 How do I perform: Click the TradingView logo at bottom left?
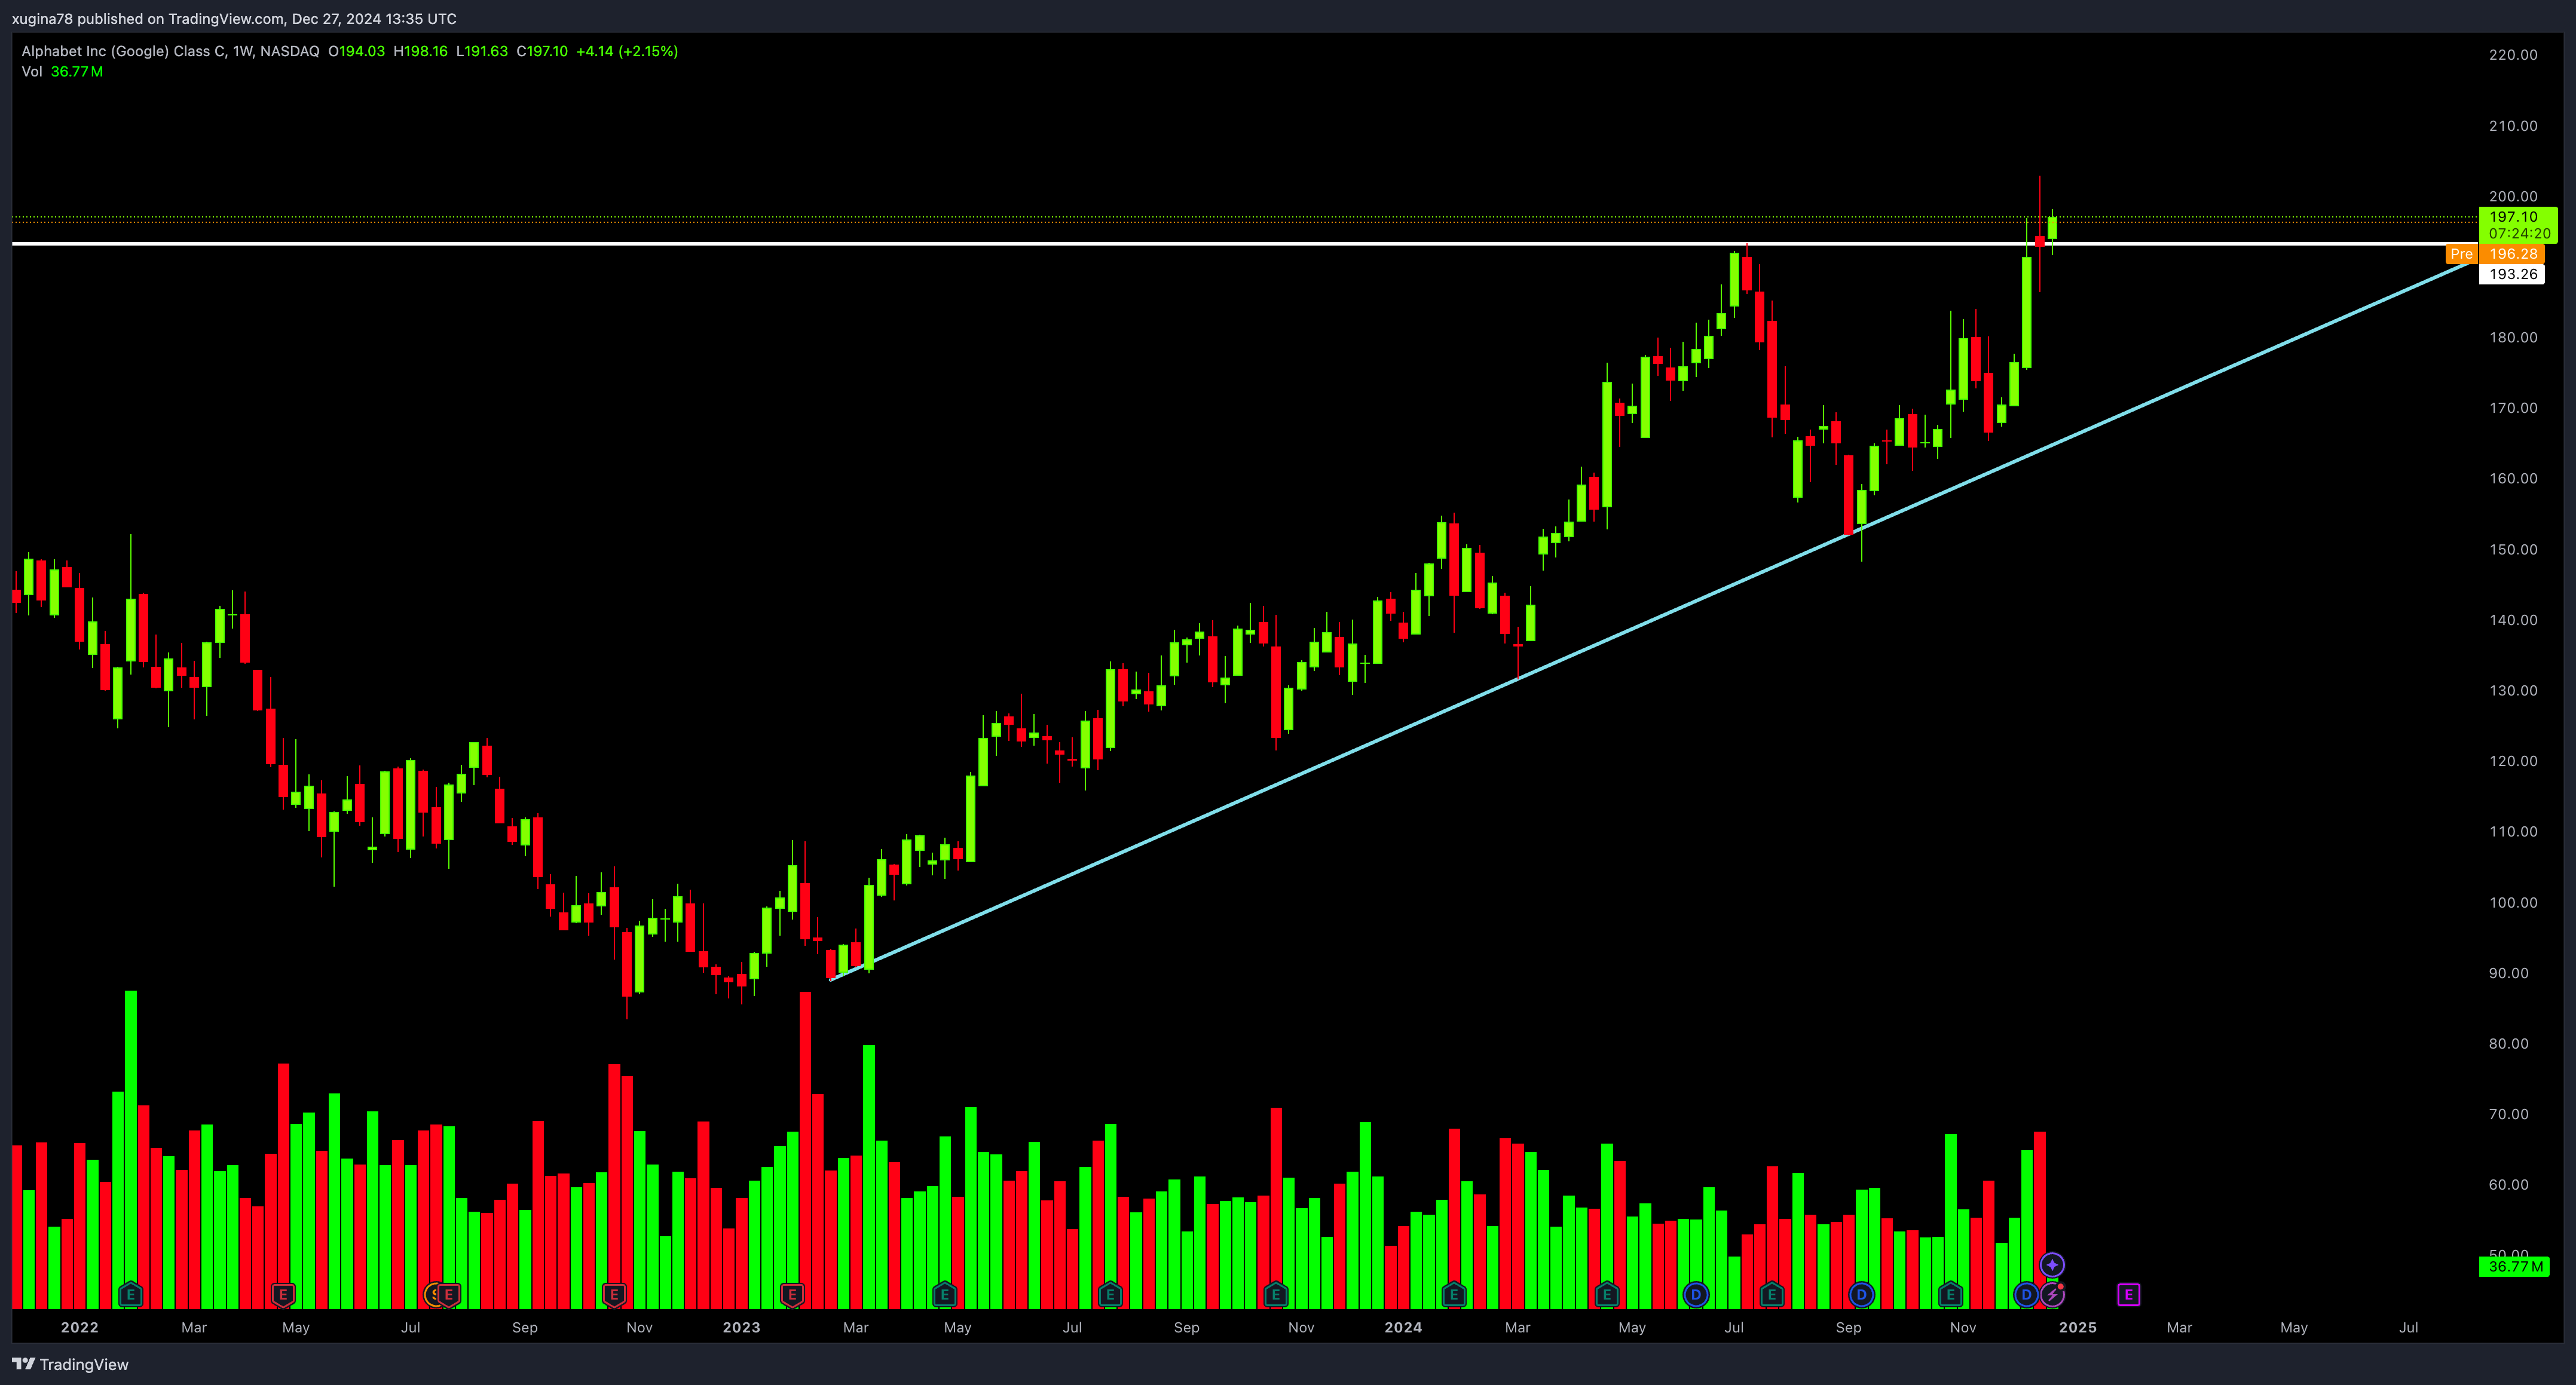pos(70,1364)
